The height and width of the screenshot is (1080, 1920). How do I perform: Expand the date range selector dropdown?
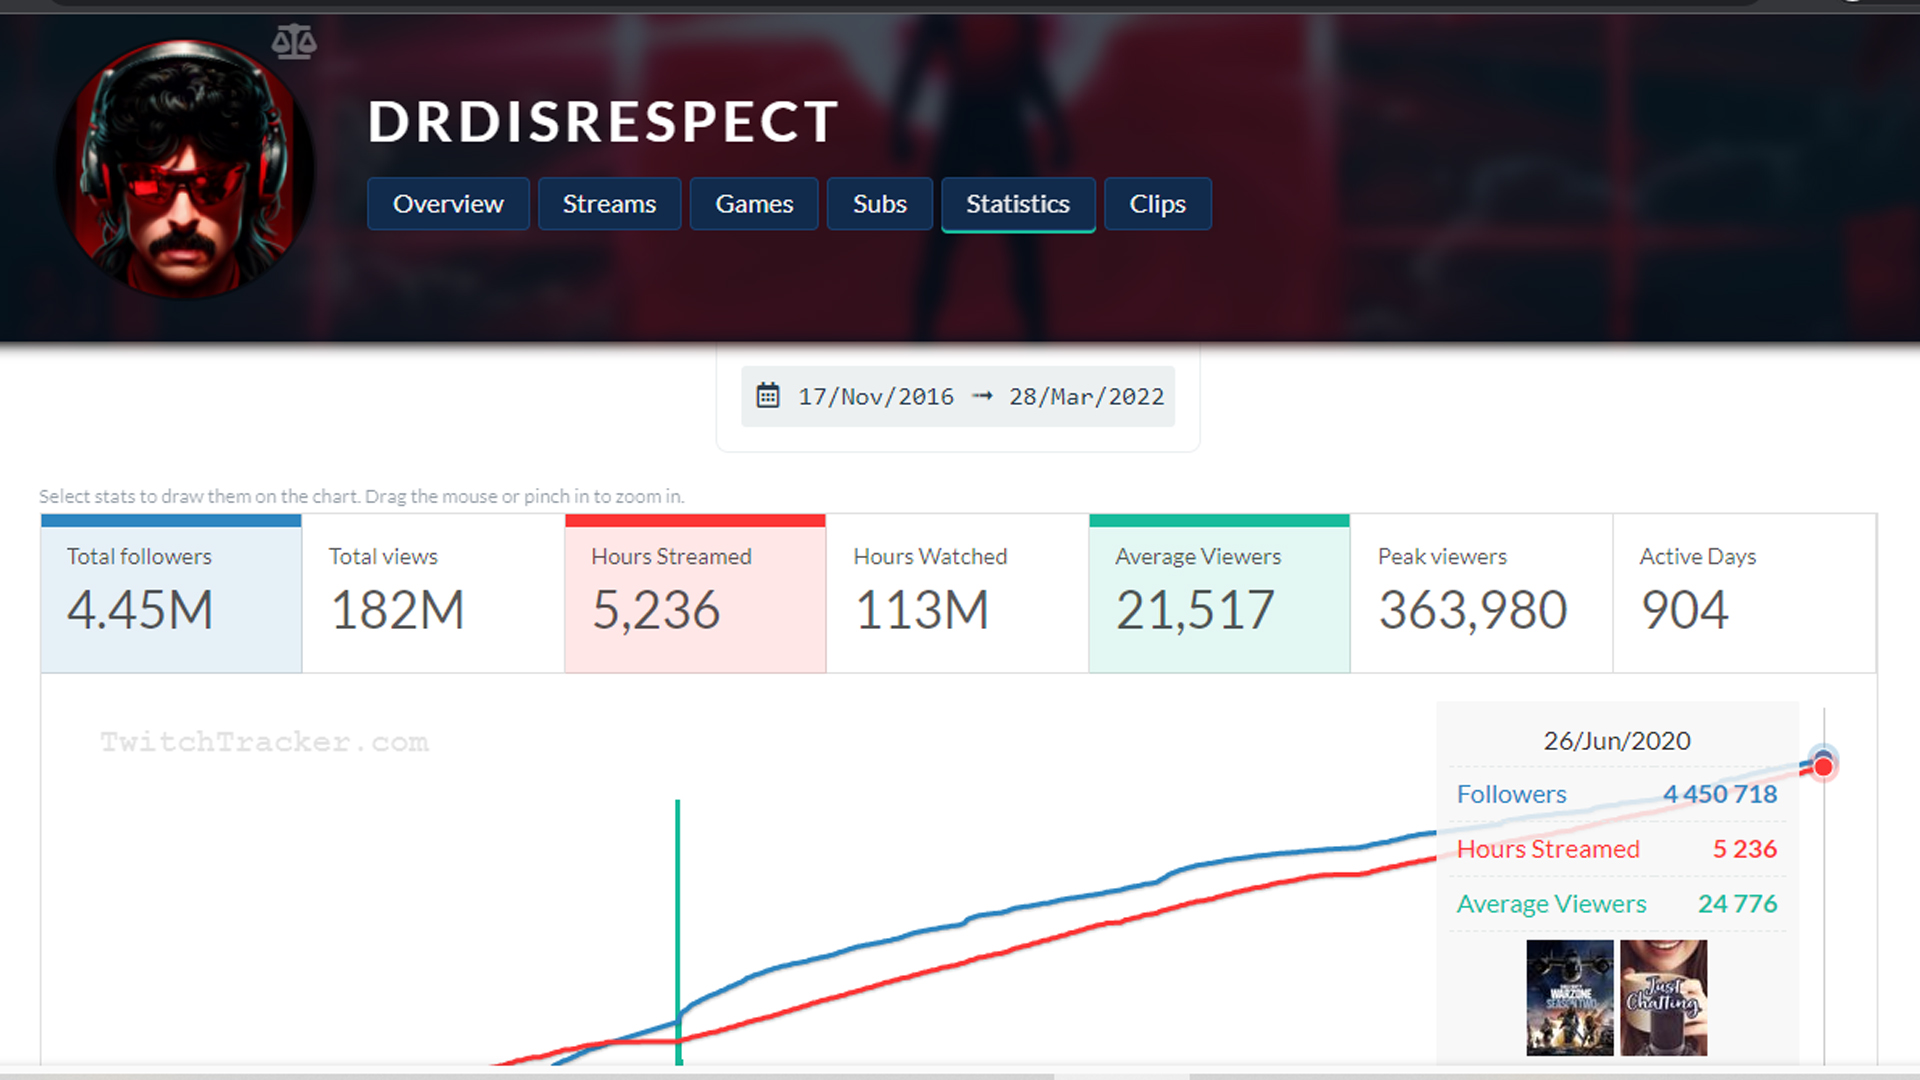point(959,394)
